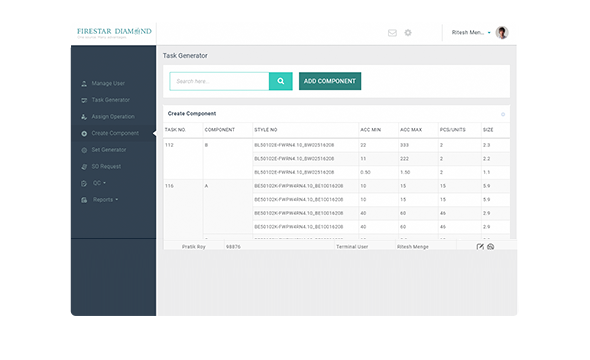Click Acc Max value 222

click(x=404, y=159)
